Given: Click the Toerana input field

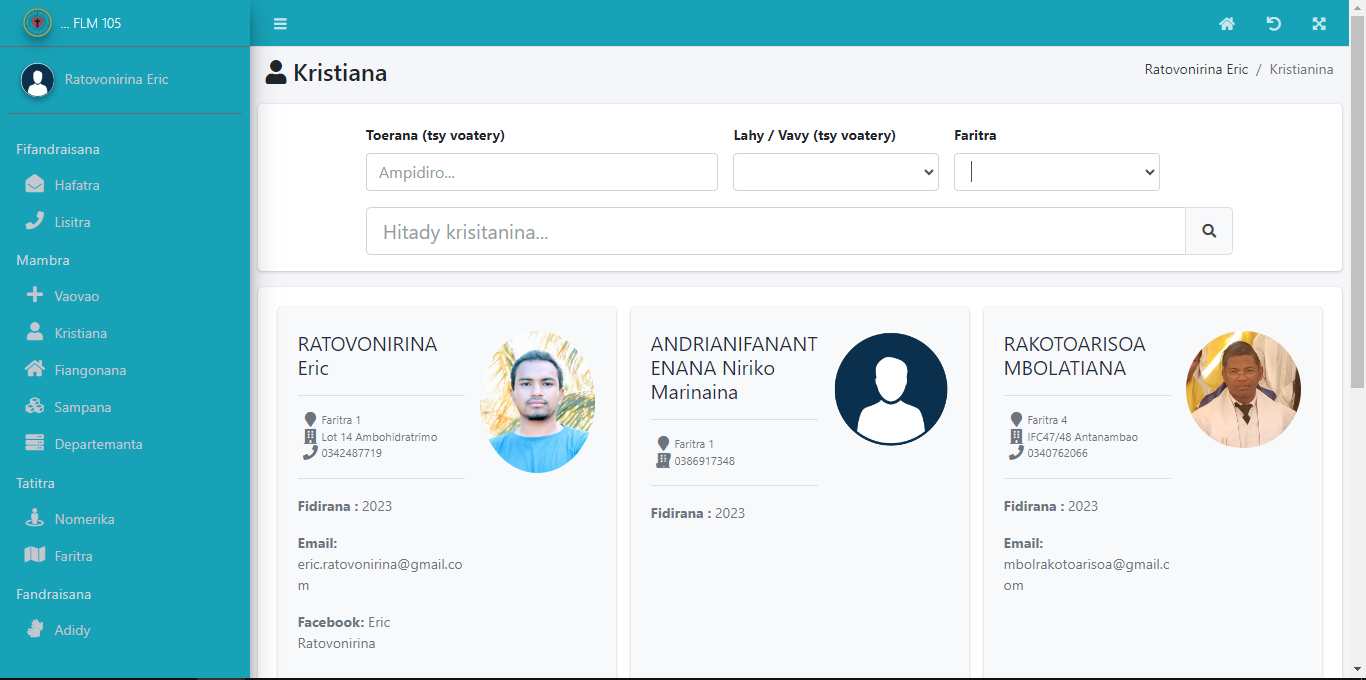Looking at the screenshot, I should [541, 172].
